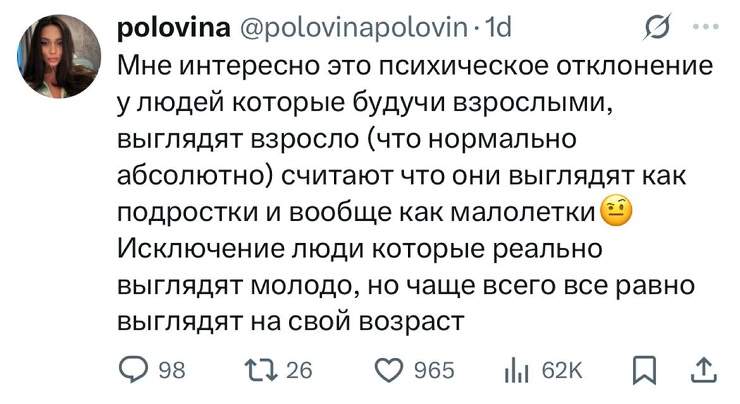This screenshot has height=404, width=740.
Task: Click the 1d timestamp
Action: point(498,27)
